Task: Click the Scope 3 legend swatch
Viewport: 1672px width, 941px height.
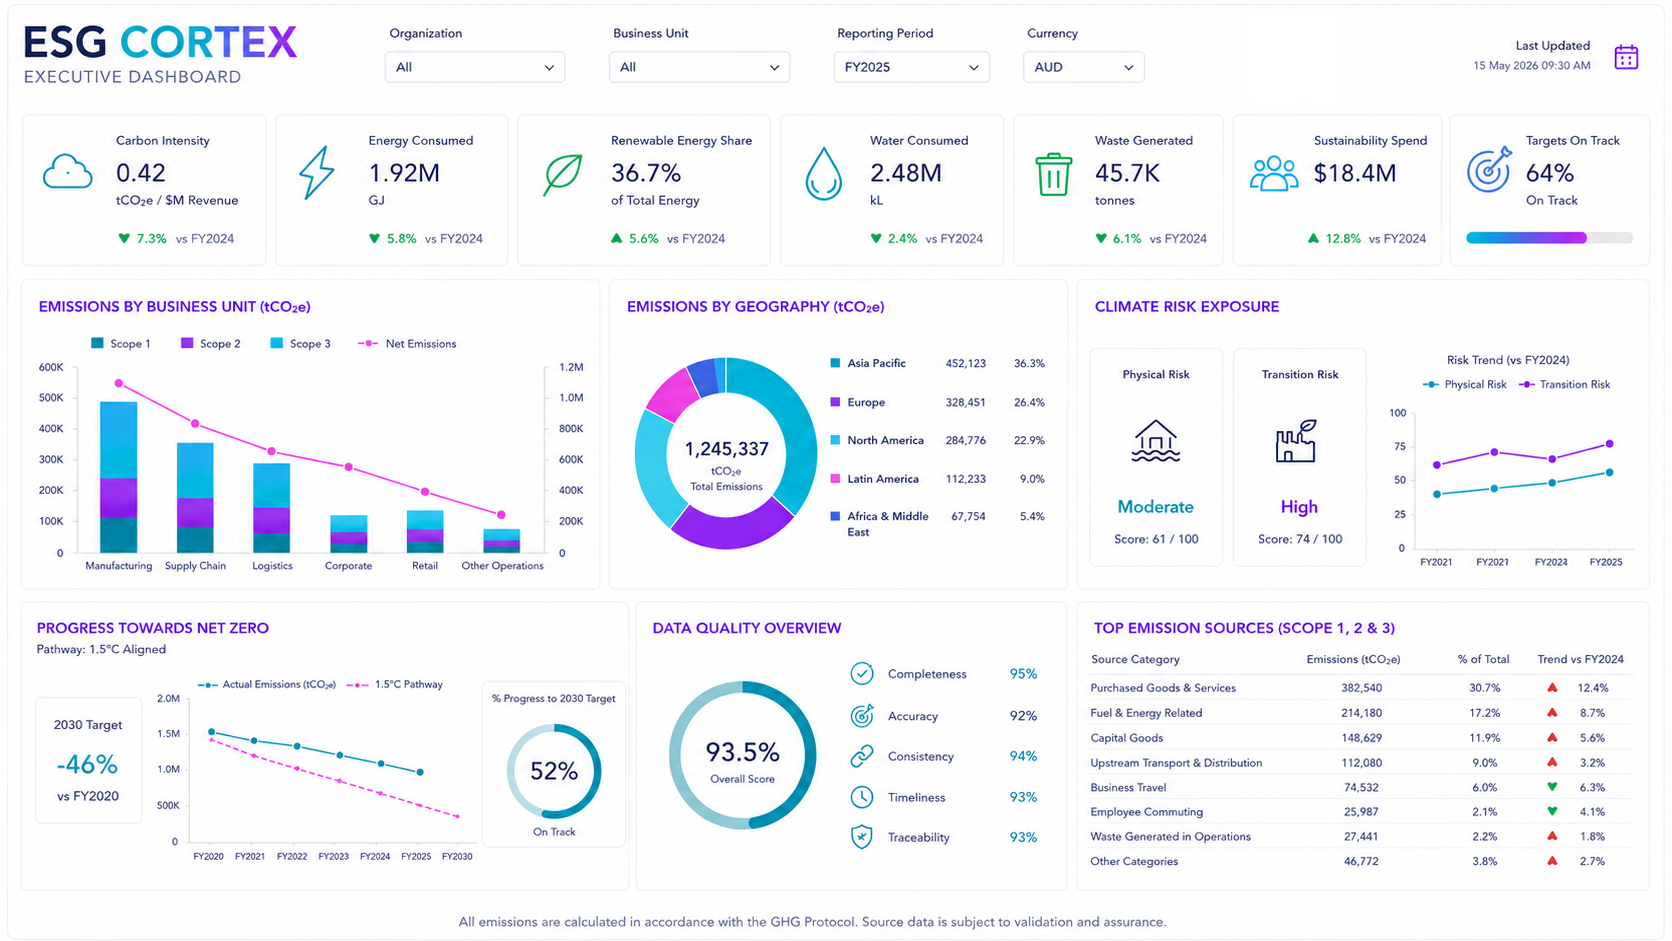Action: click(277, 343)
